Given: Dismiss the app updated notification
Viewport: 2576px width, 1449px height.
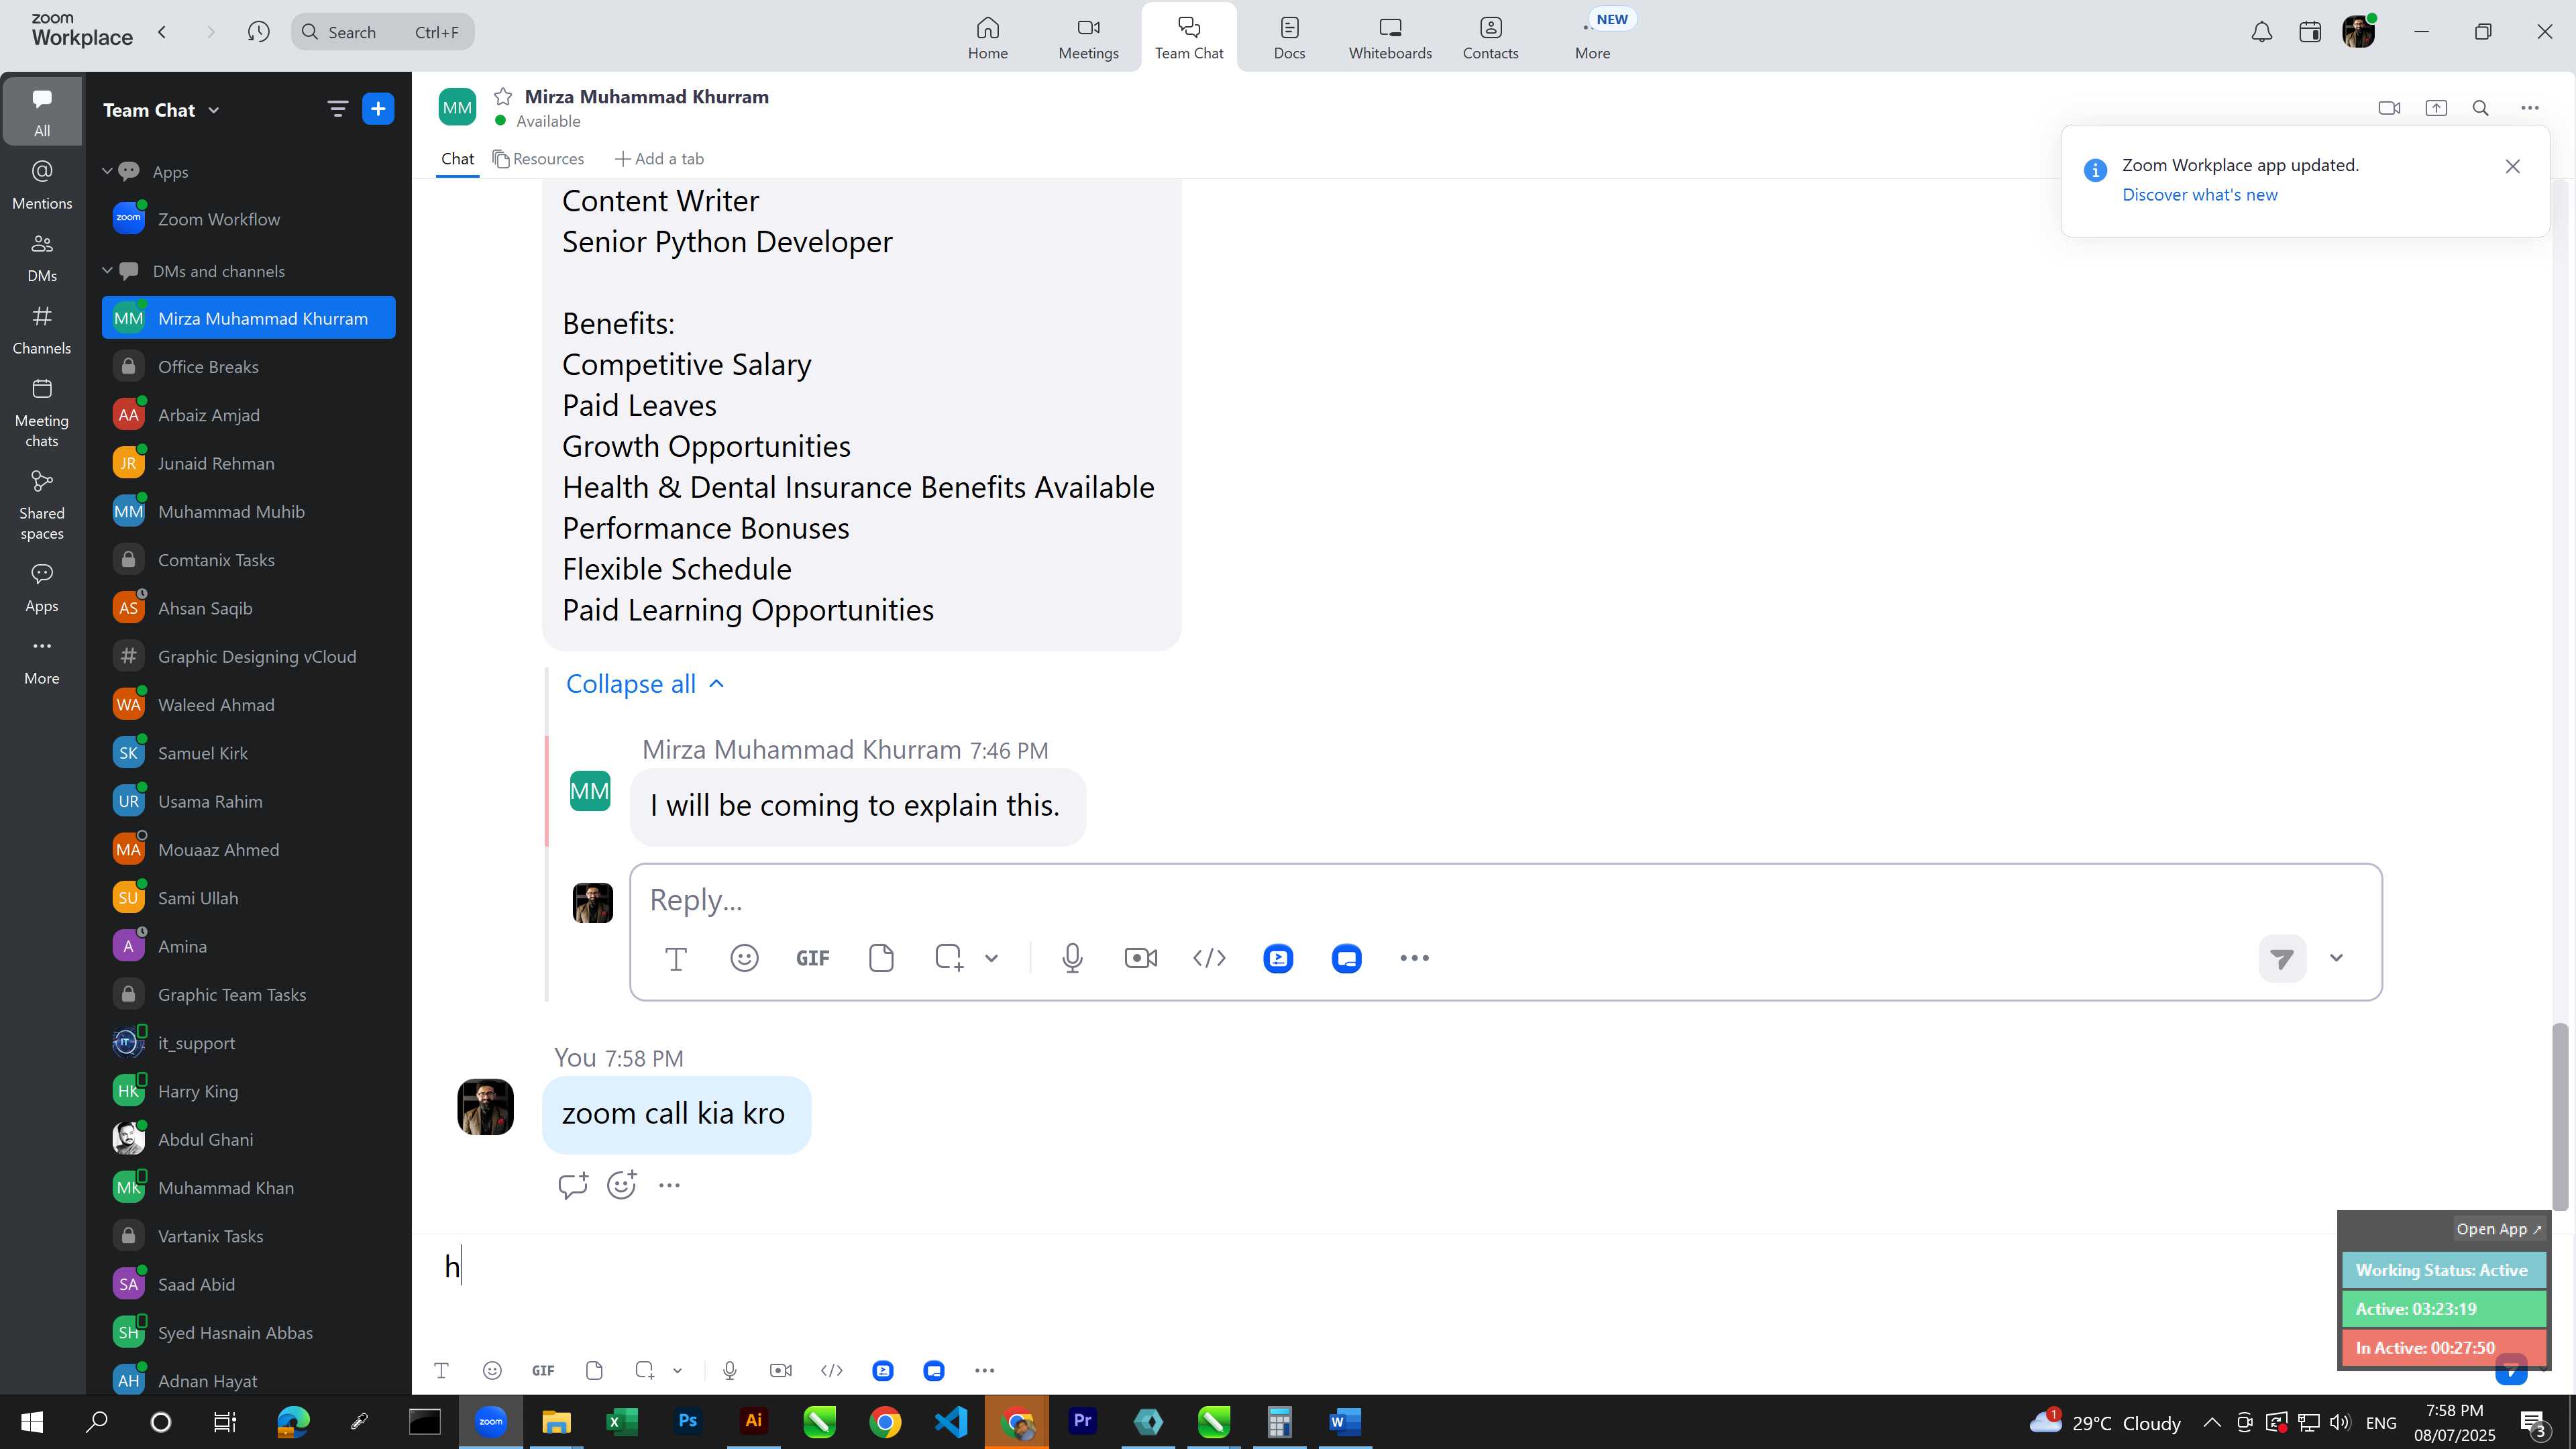Looking at the screenshot, I should click(2513, 167).
